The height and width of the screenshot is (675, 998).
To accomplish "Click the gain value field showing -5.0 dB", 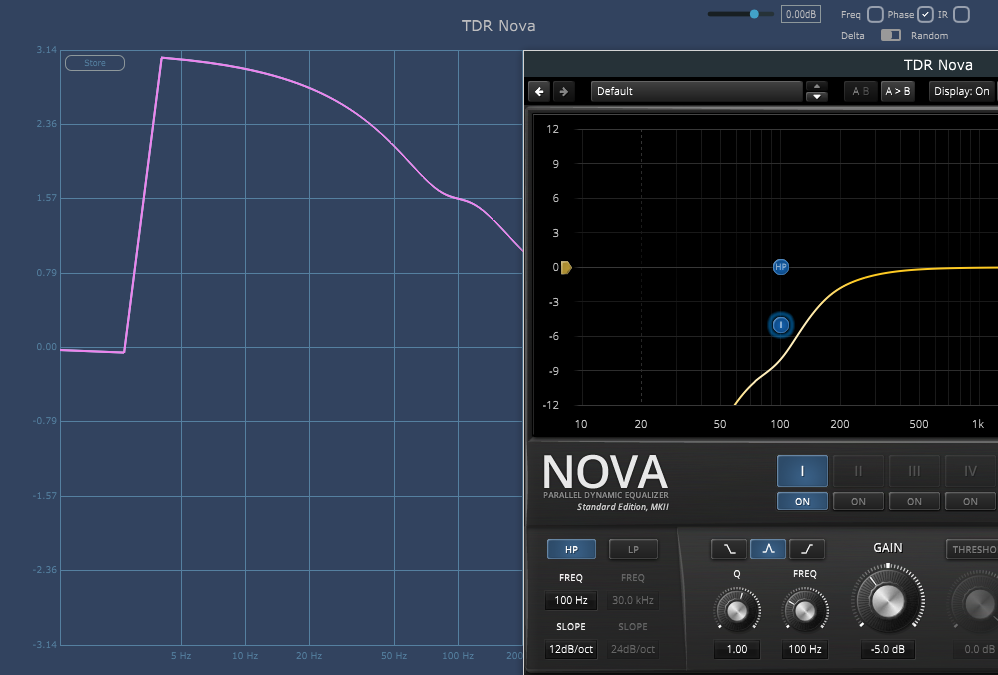I will pyautogui.click(x=888, y=650).
